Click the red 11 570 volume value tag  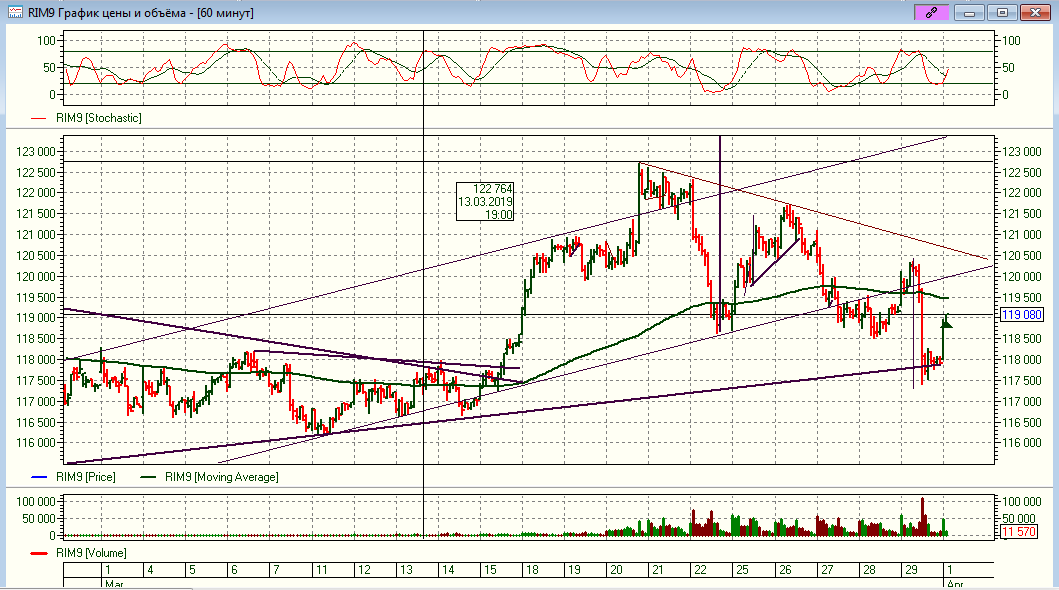[x=1020, y=533]
